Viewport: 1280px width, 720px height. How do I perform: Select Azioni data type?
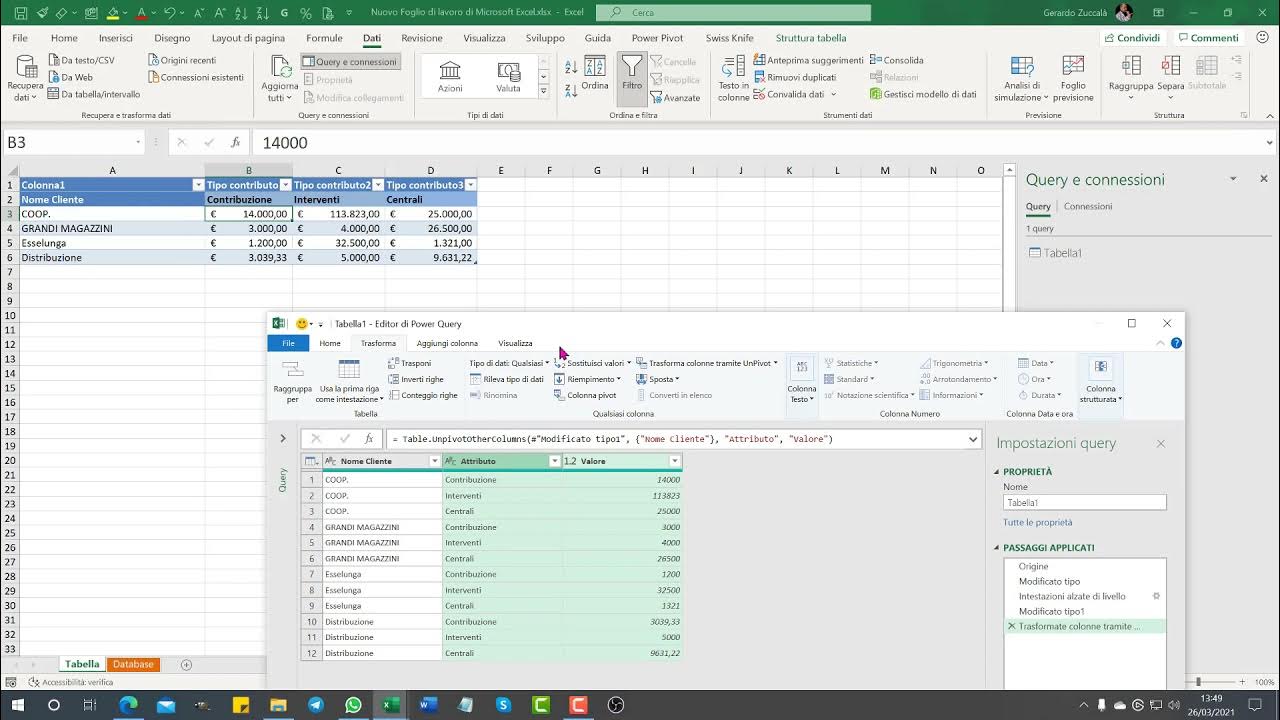point(450,76)
